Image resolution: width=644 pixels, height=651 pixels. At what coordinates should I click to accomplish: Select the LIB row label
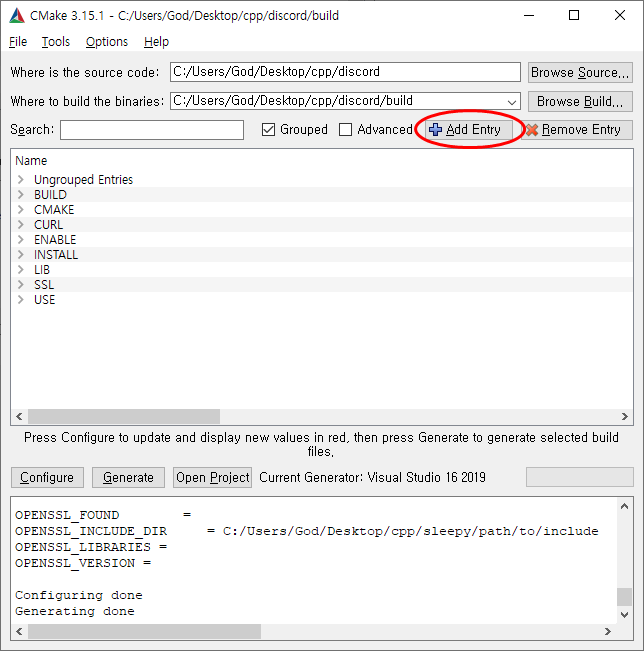click(x=42, y=269)
